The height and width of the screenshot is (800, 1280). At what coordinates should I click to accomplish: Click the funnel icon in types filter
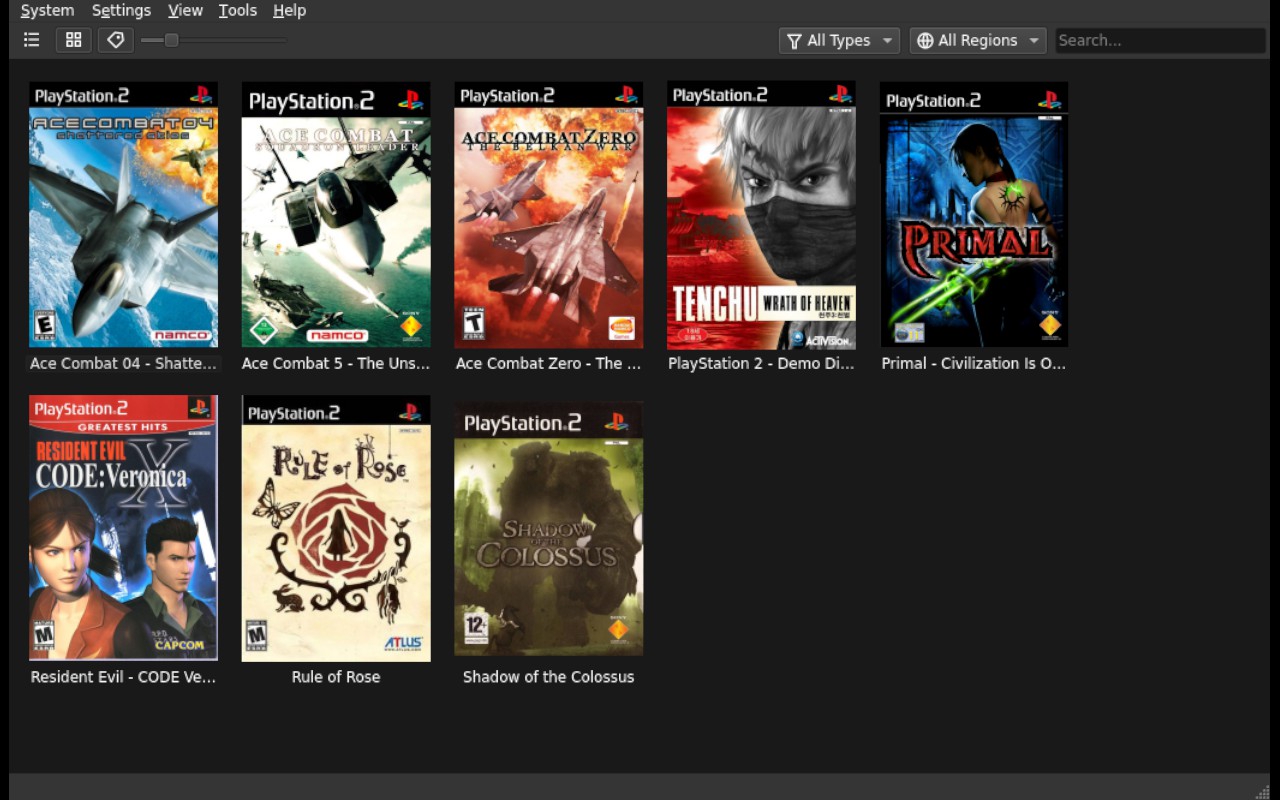click(x=794, y=41)
